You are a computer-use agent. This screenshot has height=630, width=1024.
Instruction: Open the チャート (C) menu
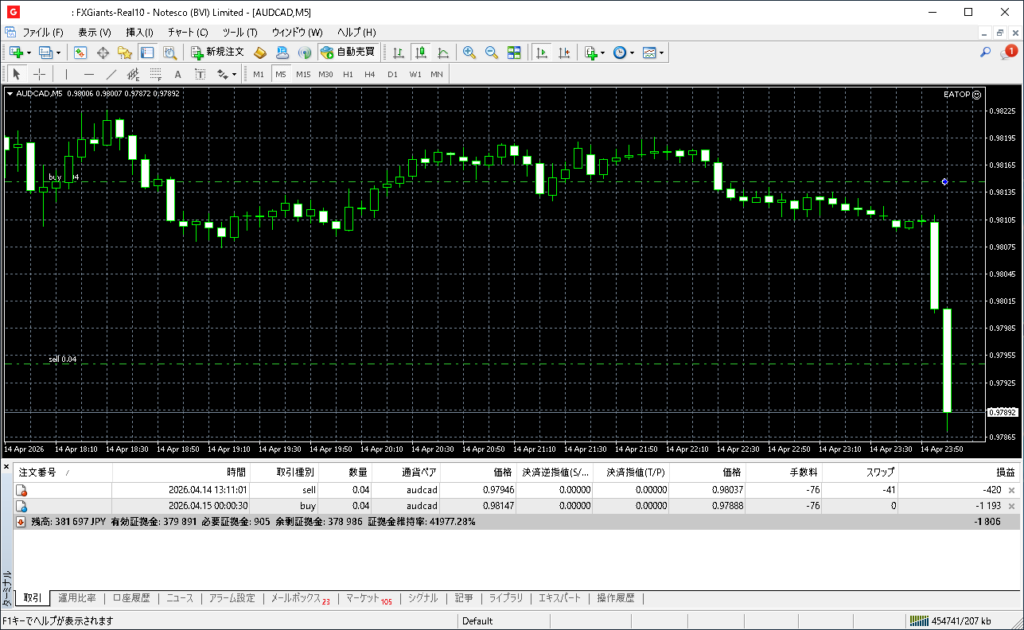188,32
